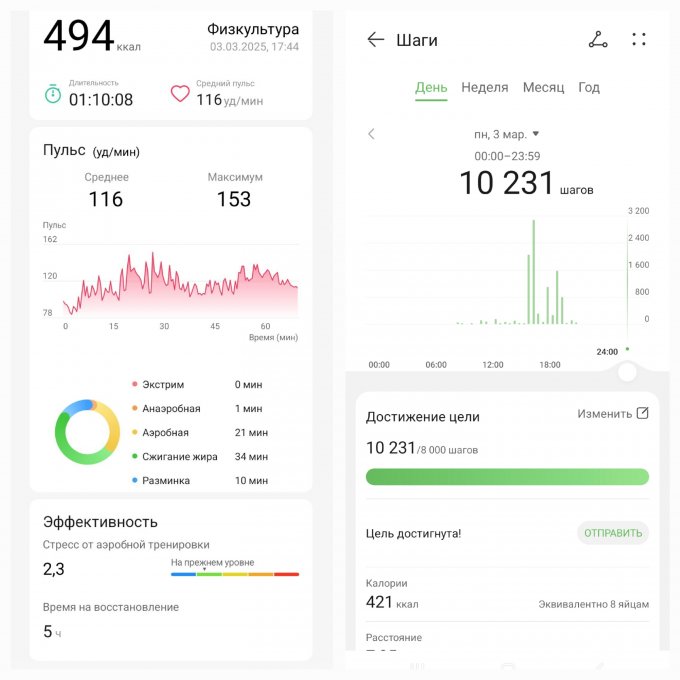Tap the aerobic stress level color scale
Viewport: 680px width, 680px height.
tap(234, 573)
